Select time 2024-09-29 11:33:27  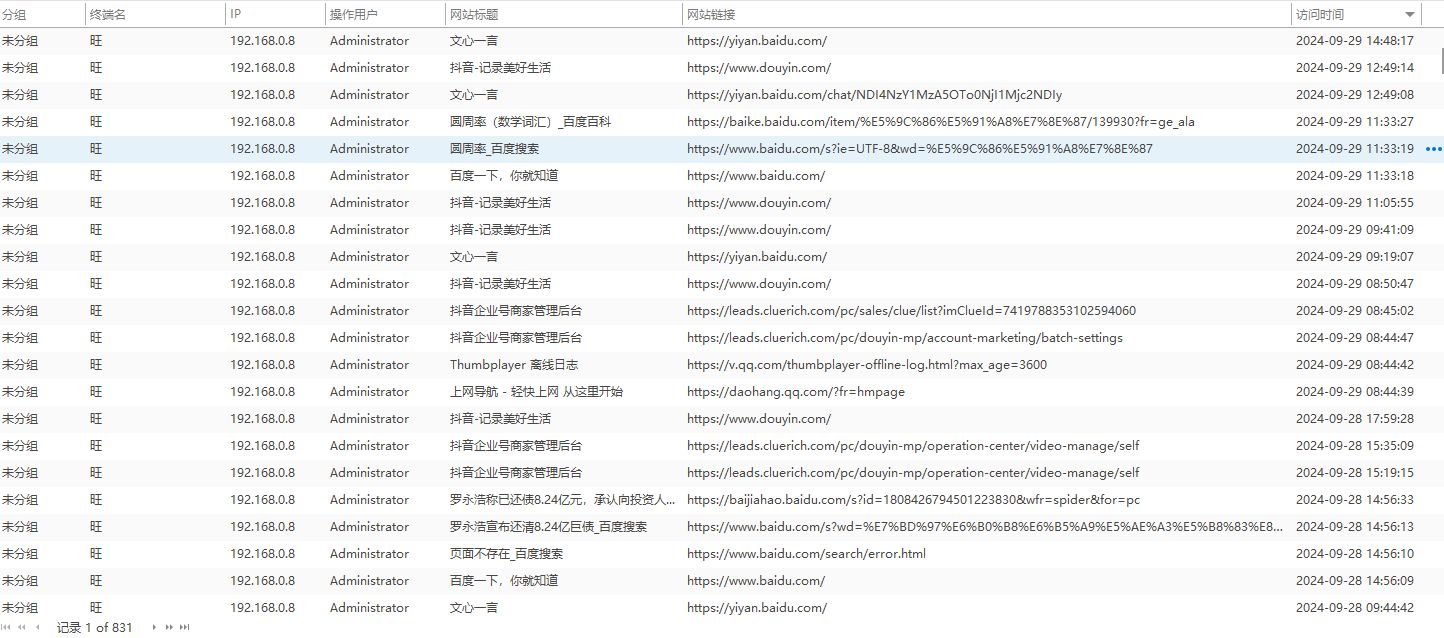(1355, 122)
